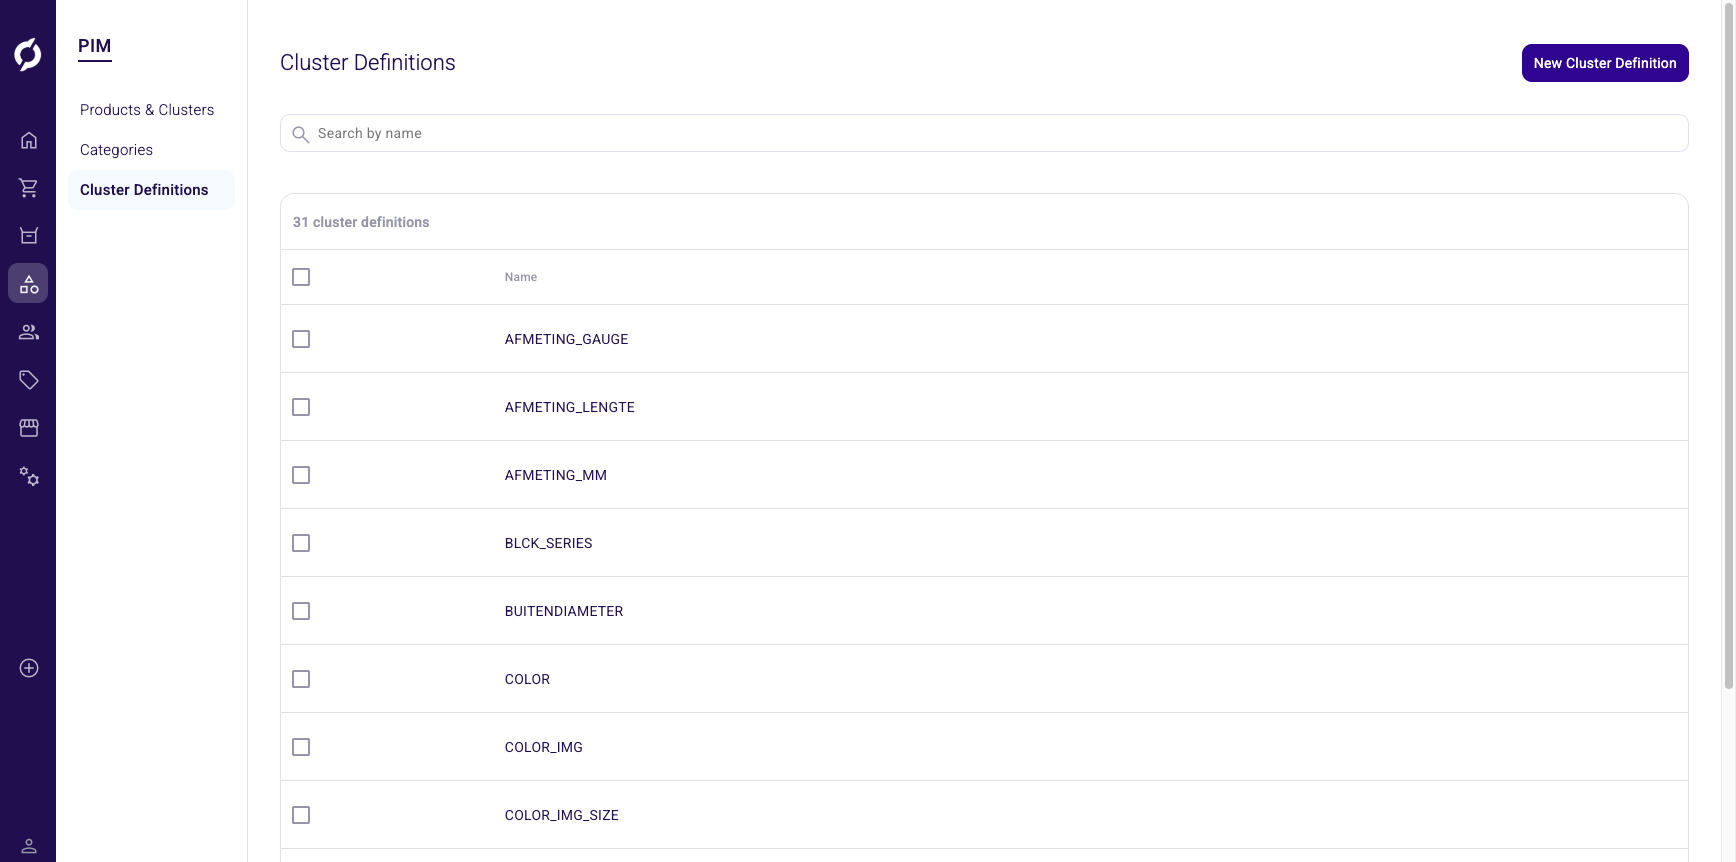This screenshot has height=862, width=1736.
Task: Open the BLCK_SERIES definition
Action: point(549,543)
